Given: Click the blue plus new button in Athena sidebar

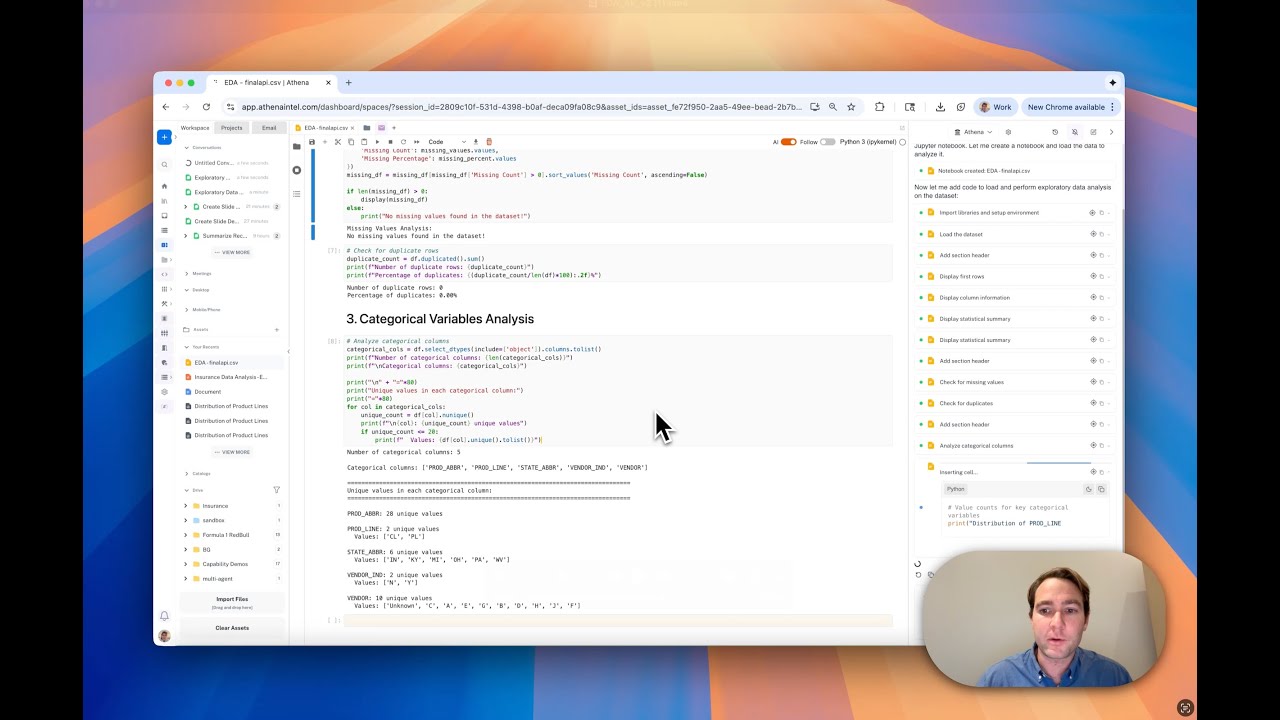Looking at the screenshot, I should point(164,137).
